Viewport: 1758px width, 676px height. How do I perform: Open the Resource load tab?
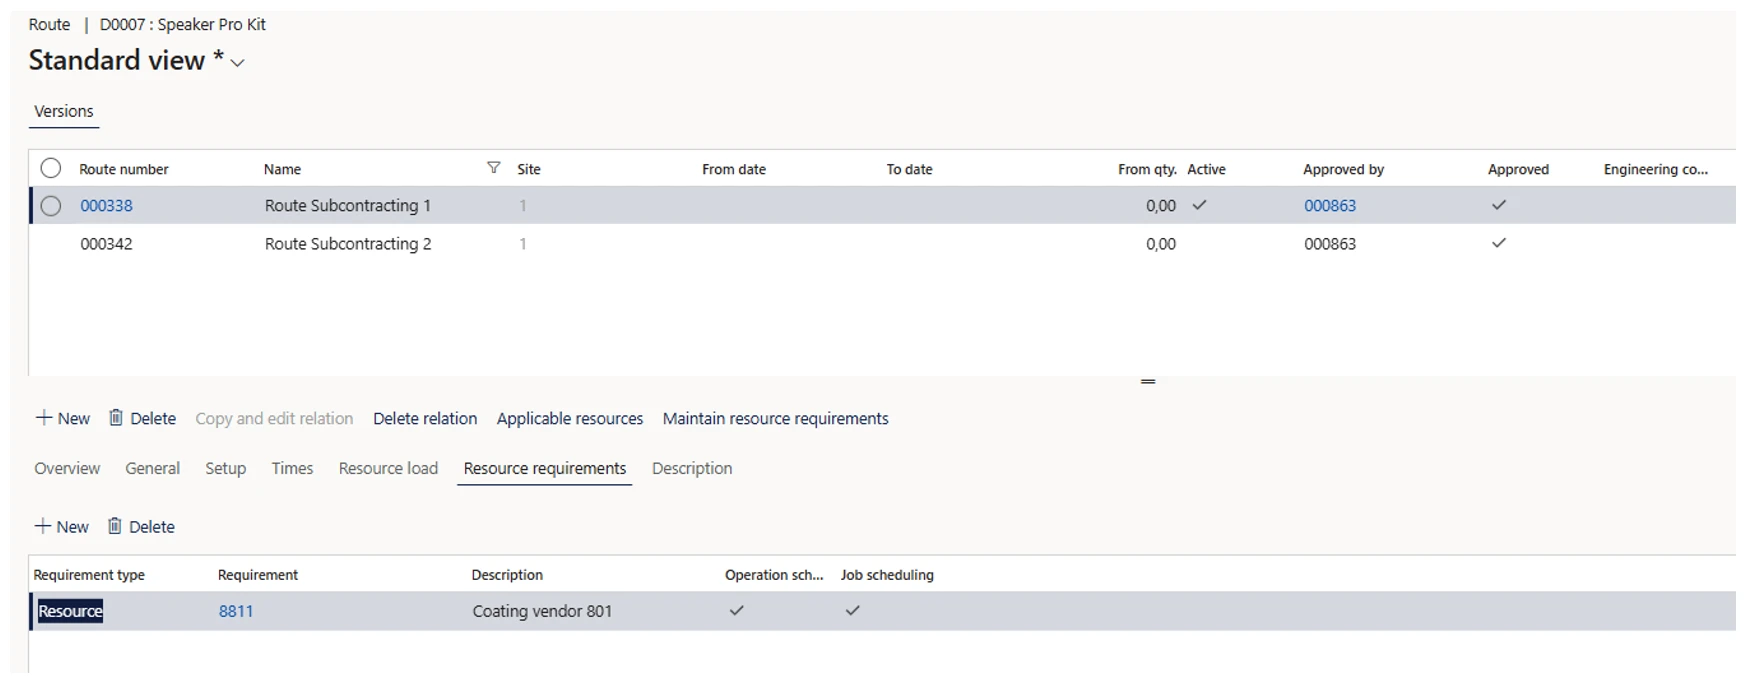point(388,468)
